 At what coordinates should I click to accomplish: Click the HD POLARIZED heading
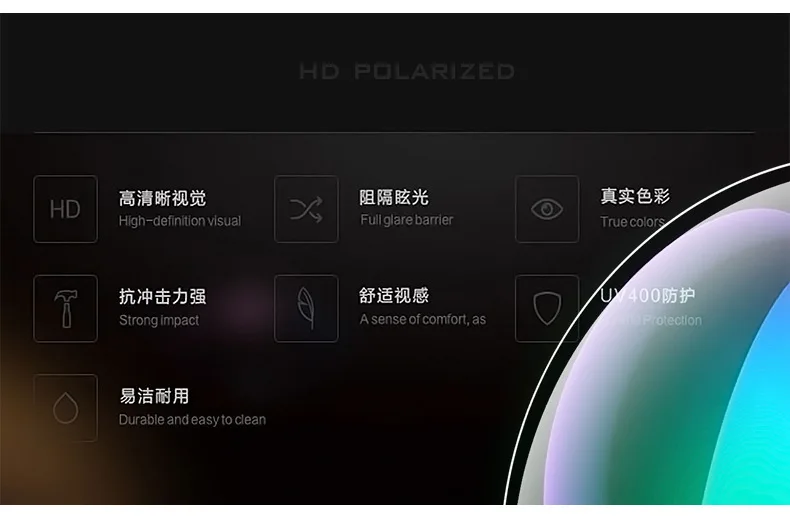(x=407, y=71)
